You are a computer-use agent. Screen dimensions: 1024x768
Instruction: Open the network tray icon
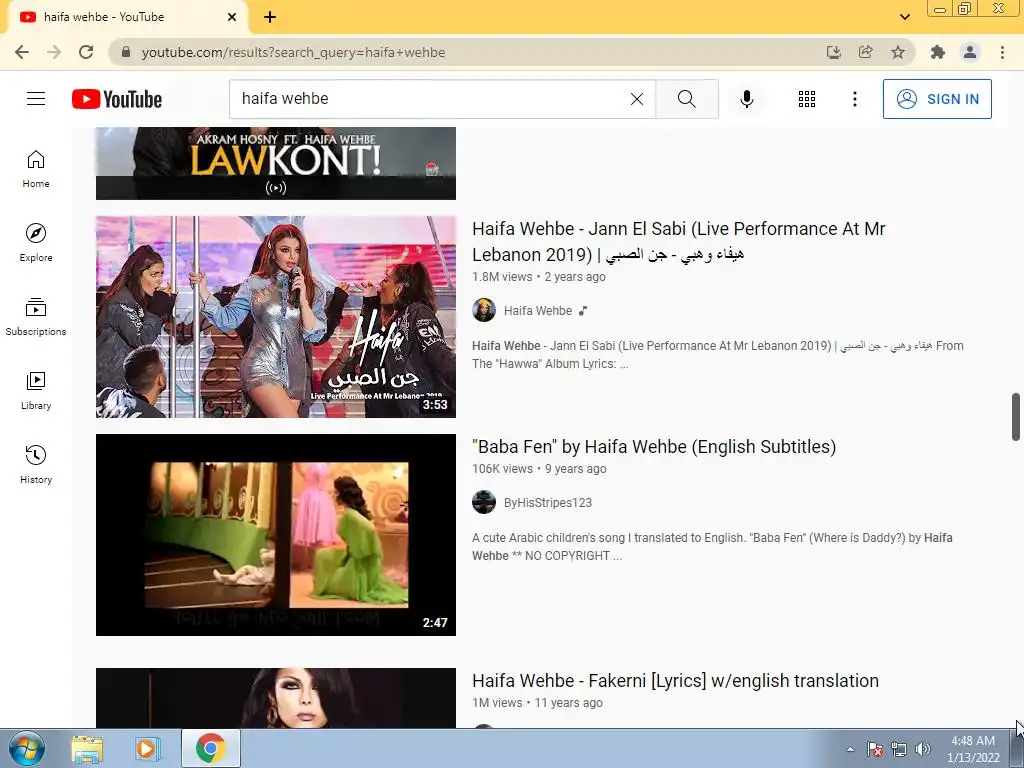[899, 749]
